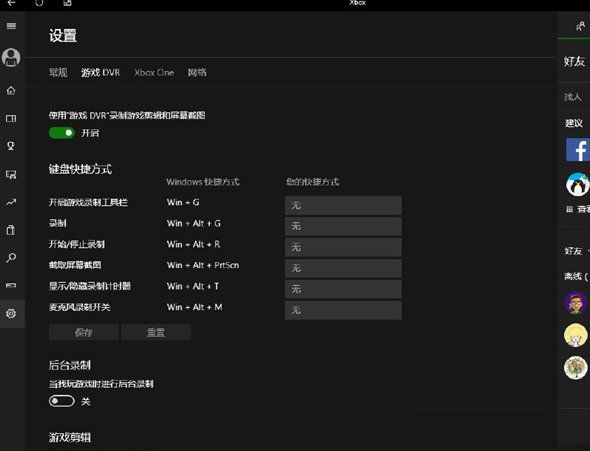
Task: Open the yellow-haired avatar friend
Action: [575, 335]
